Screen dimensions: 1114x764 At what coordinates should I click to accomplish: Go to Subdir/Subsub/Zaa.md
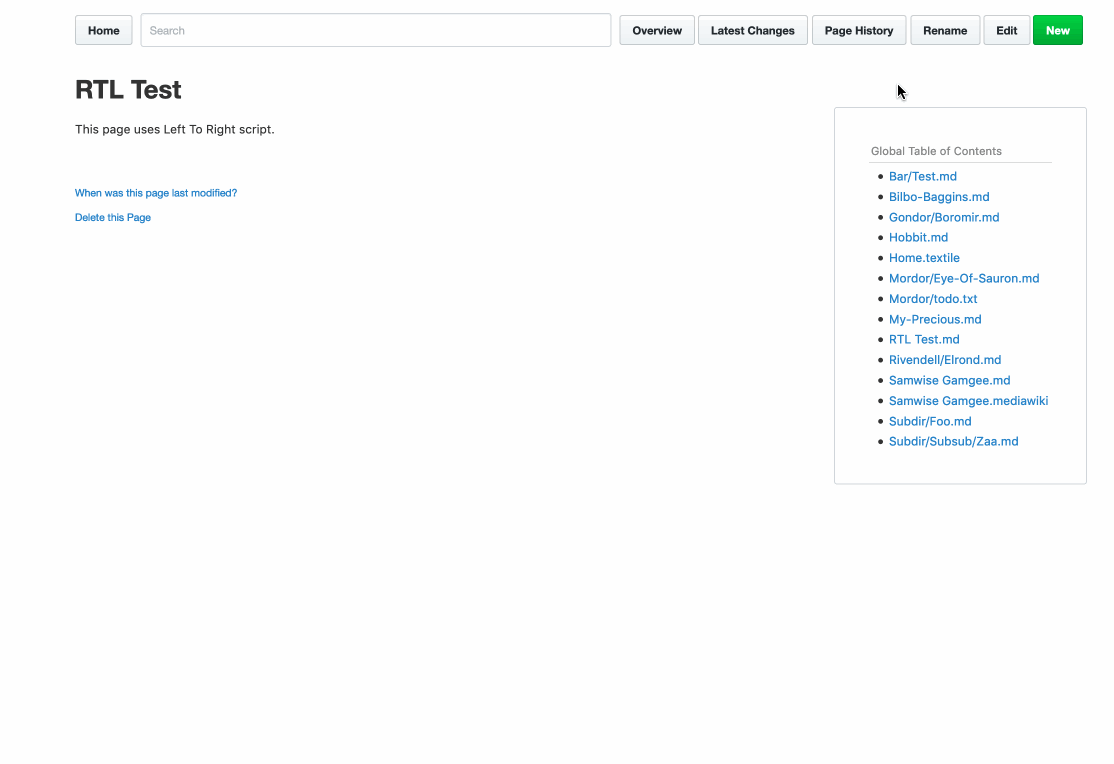coord(953,441)
